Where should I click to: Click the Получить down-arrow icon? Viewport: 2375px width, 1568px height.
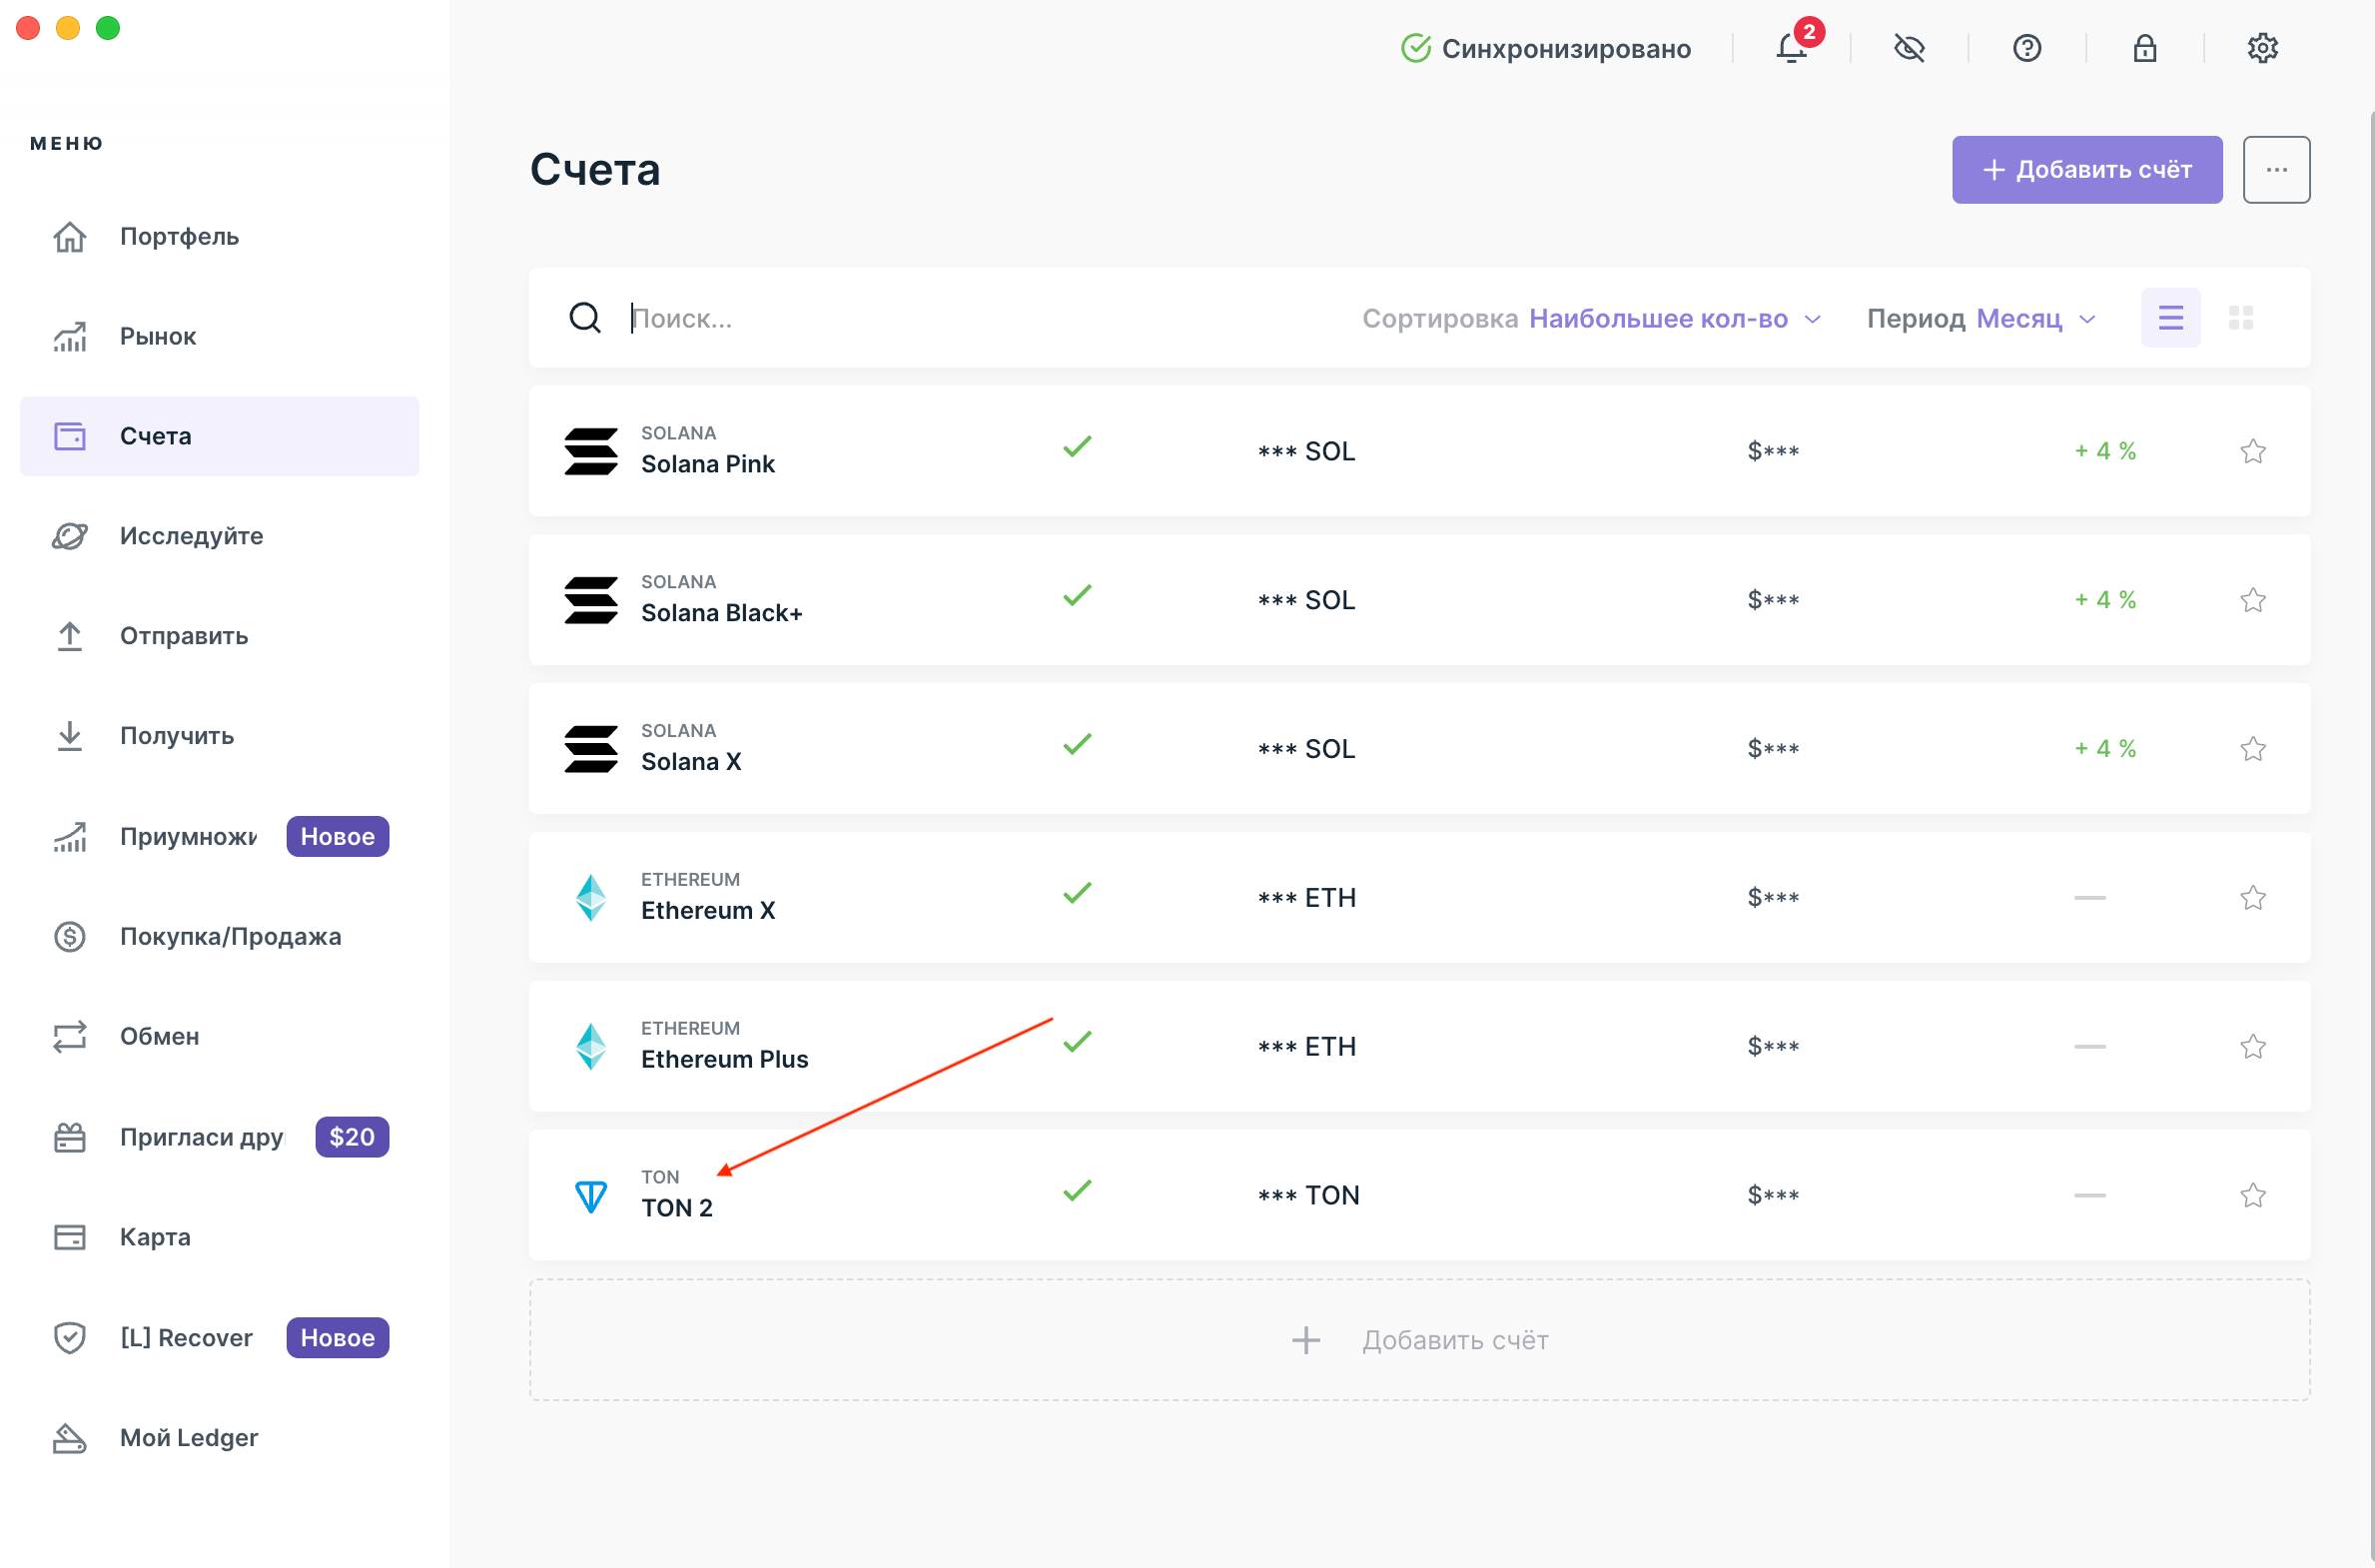[70, 736]
